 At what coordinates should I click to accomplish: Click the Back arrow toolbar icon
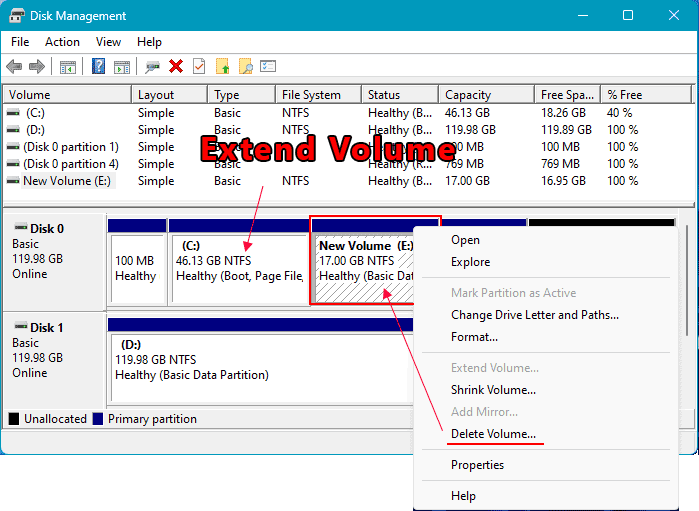[x=14, y=67]
